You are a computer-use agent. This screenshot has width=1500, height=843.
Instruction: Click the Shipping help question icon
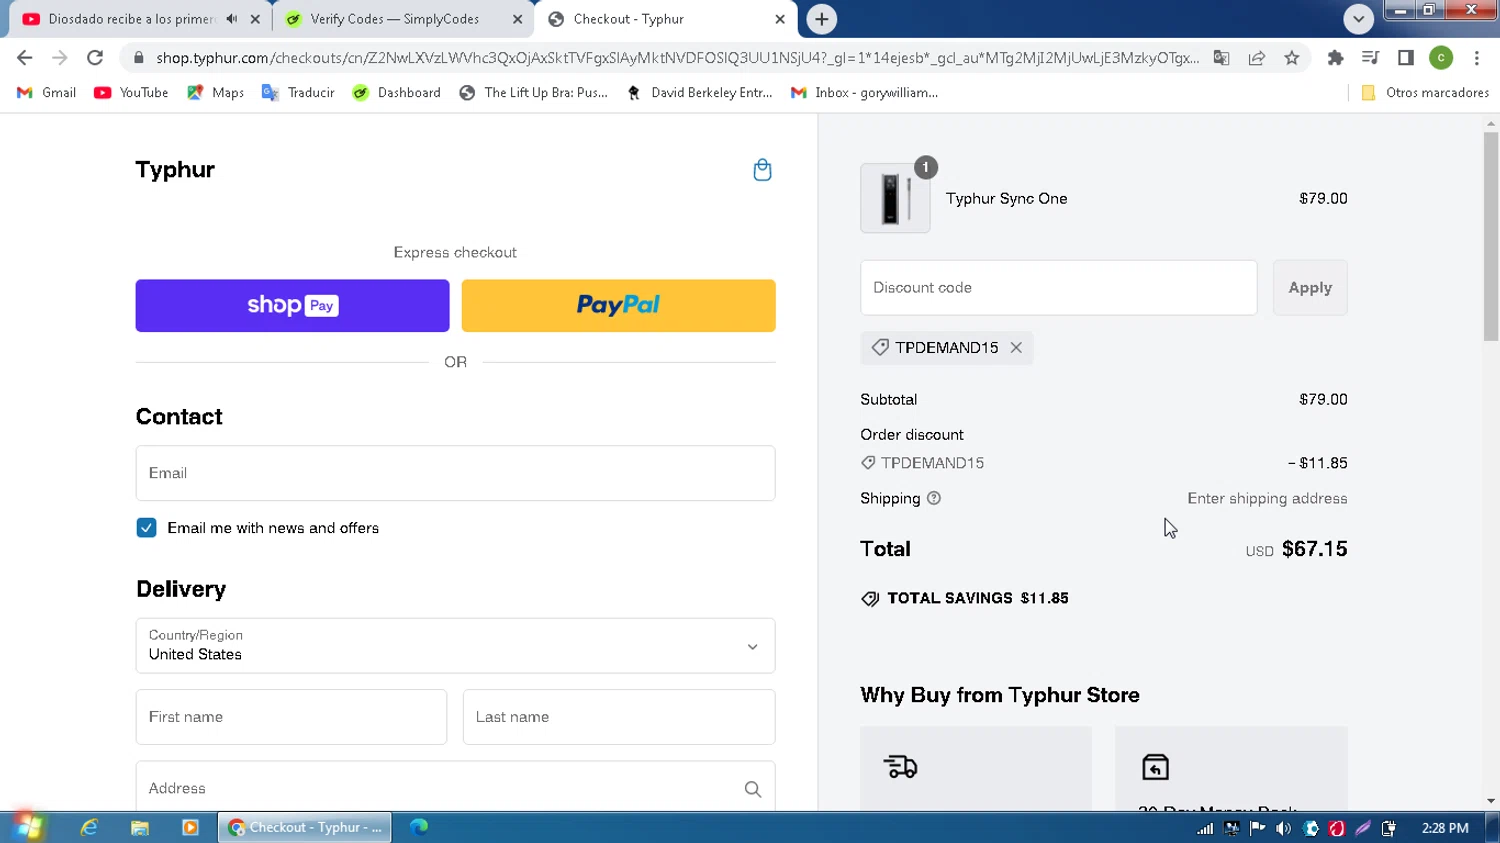click(934, 498)
